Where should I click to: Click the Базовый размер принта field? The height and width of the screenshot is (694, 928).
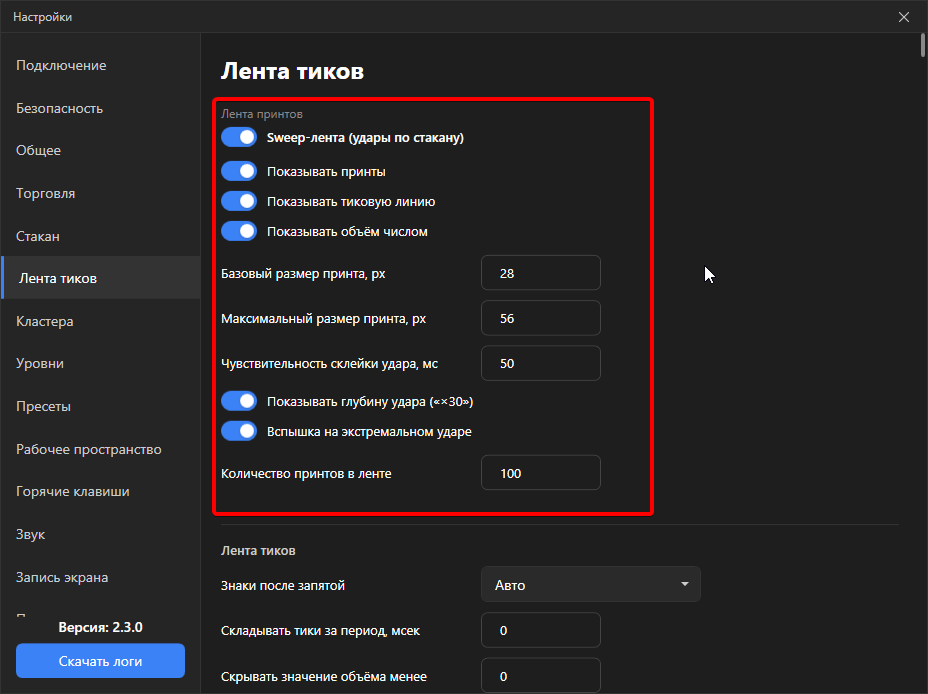point(541,273)
